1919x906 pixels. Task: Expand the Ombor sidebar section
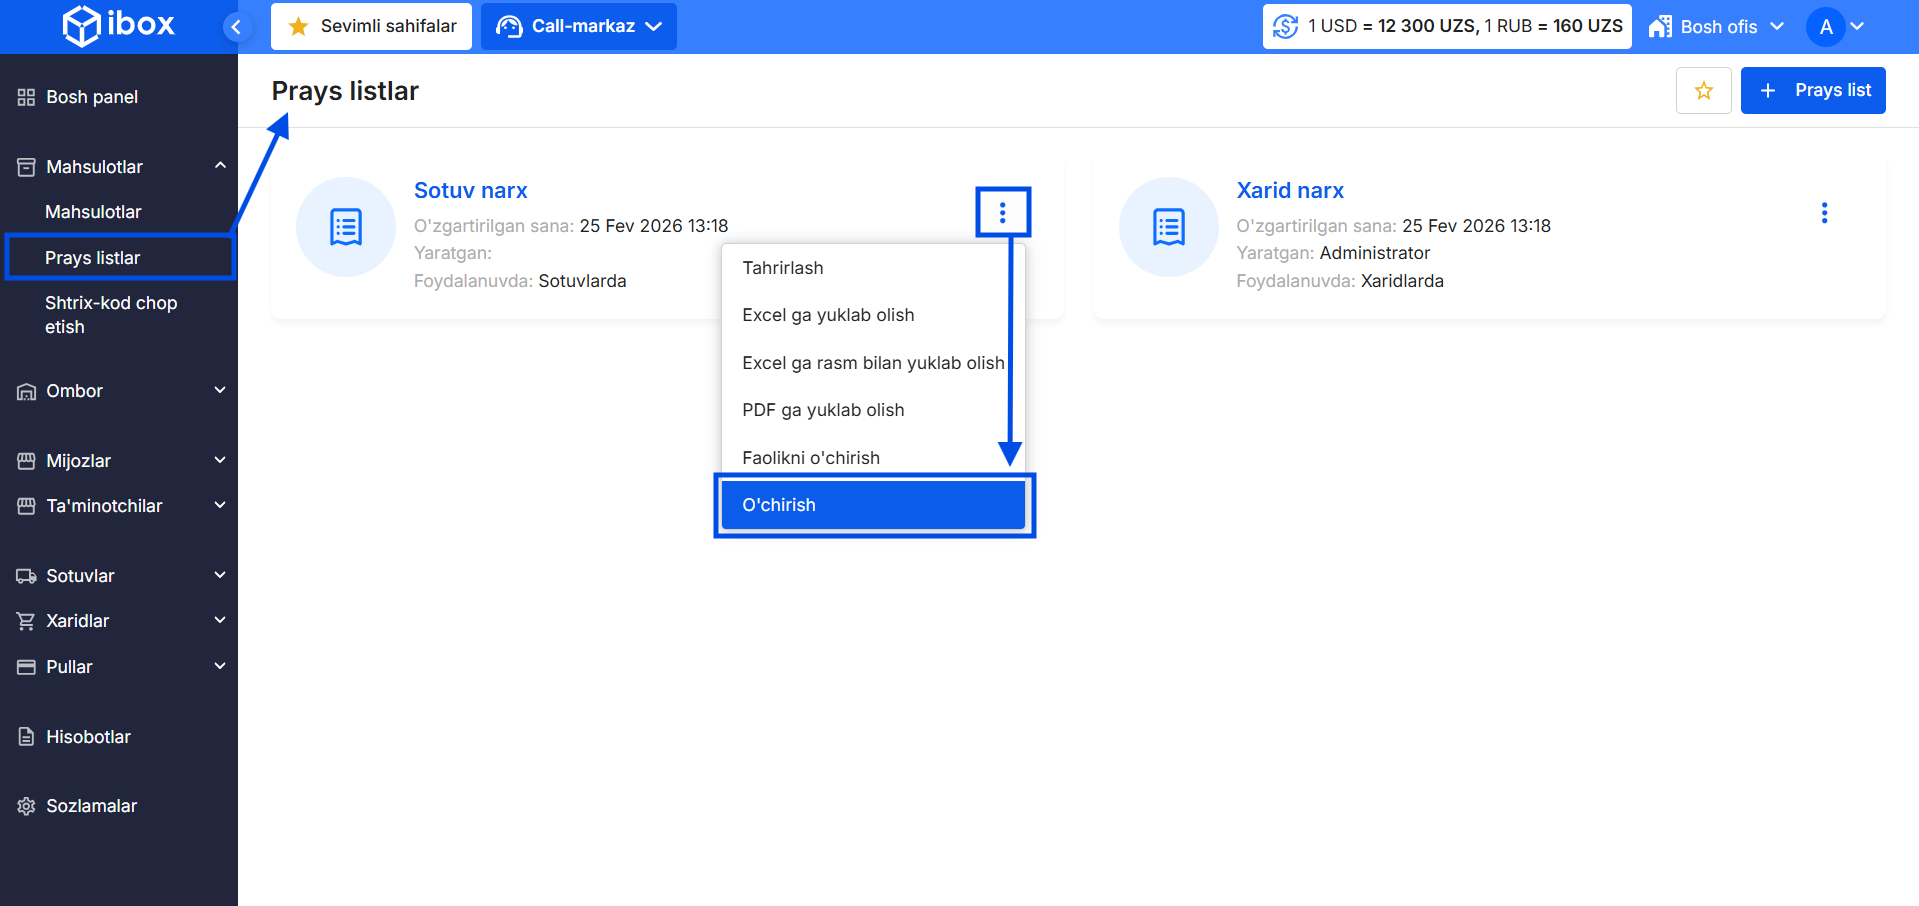pos(119,391)
